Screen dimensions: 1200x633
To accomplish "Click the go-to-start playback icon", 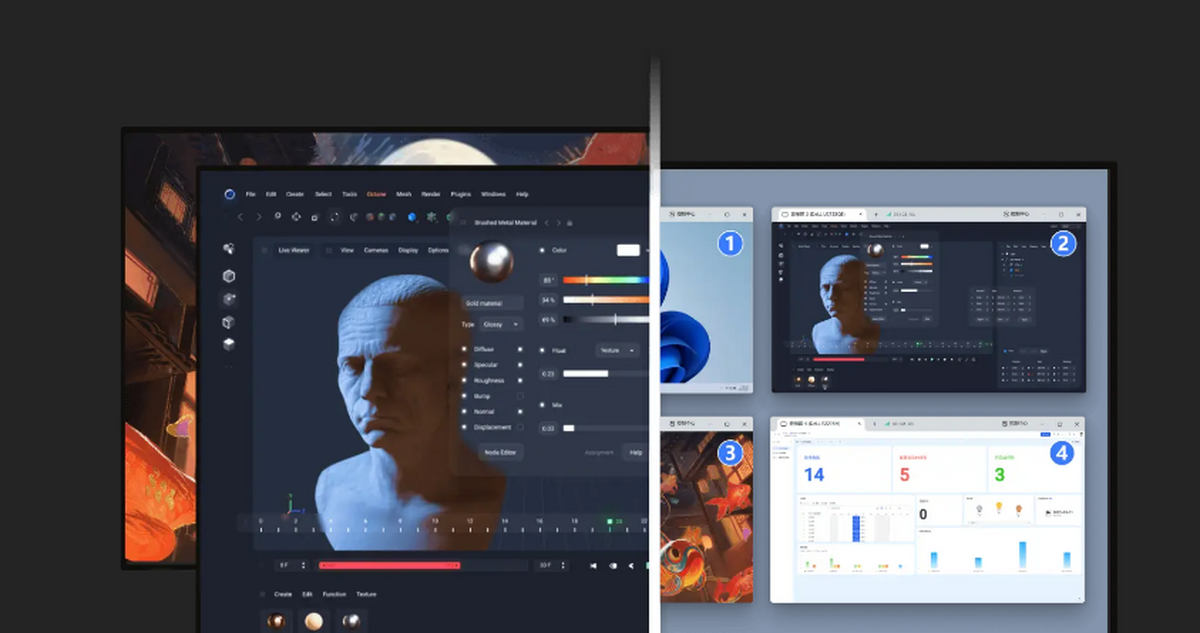I will click(593, 566).
